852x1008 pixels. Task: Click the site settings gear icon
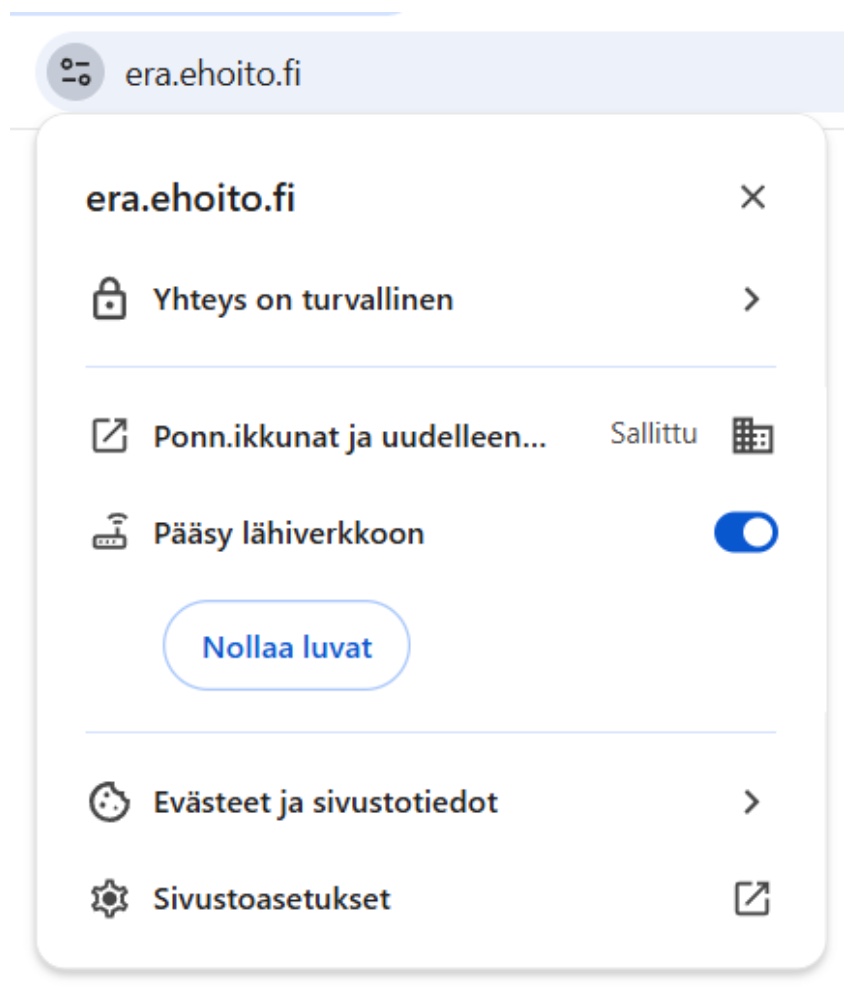108,899
